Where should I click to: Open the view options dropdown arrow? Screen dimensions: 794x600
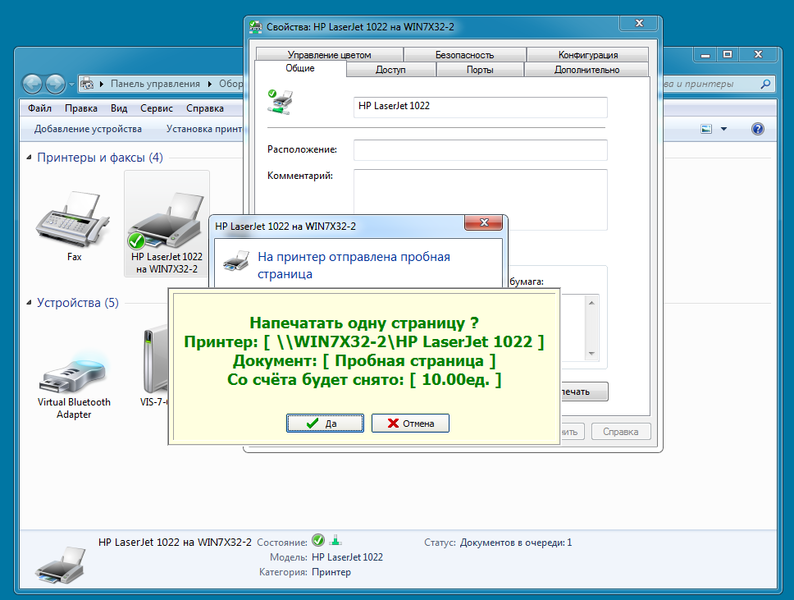click(x=724, y=129)
